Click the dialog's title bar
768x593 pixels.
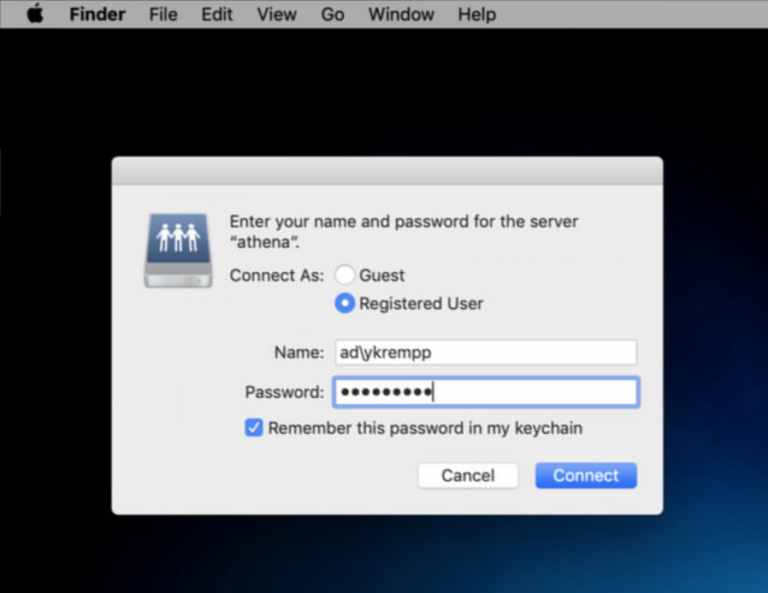386,171
